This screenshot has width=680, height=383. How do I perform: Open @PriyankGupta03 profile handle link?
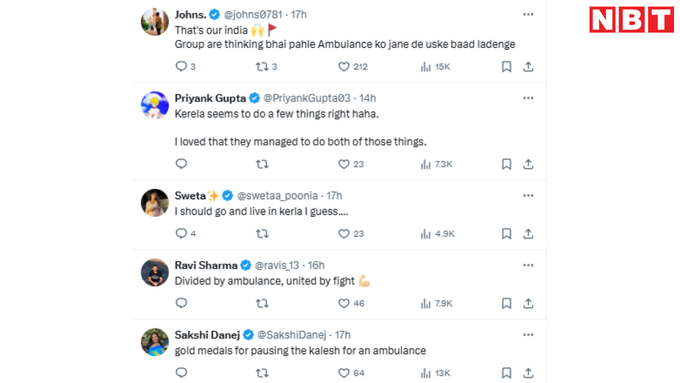307,98
